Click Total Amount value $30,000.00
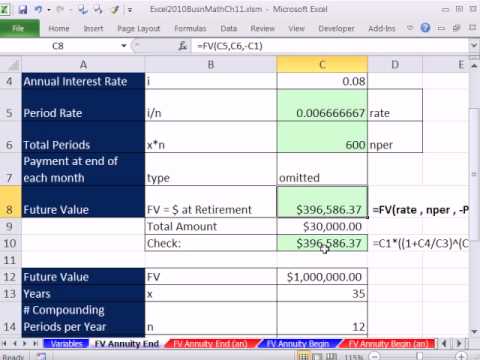This screenshot has height=360, width=480. tap(322, 227)
